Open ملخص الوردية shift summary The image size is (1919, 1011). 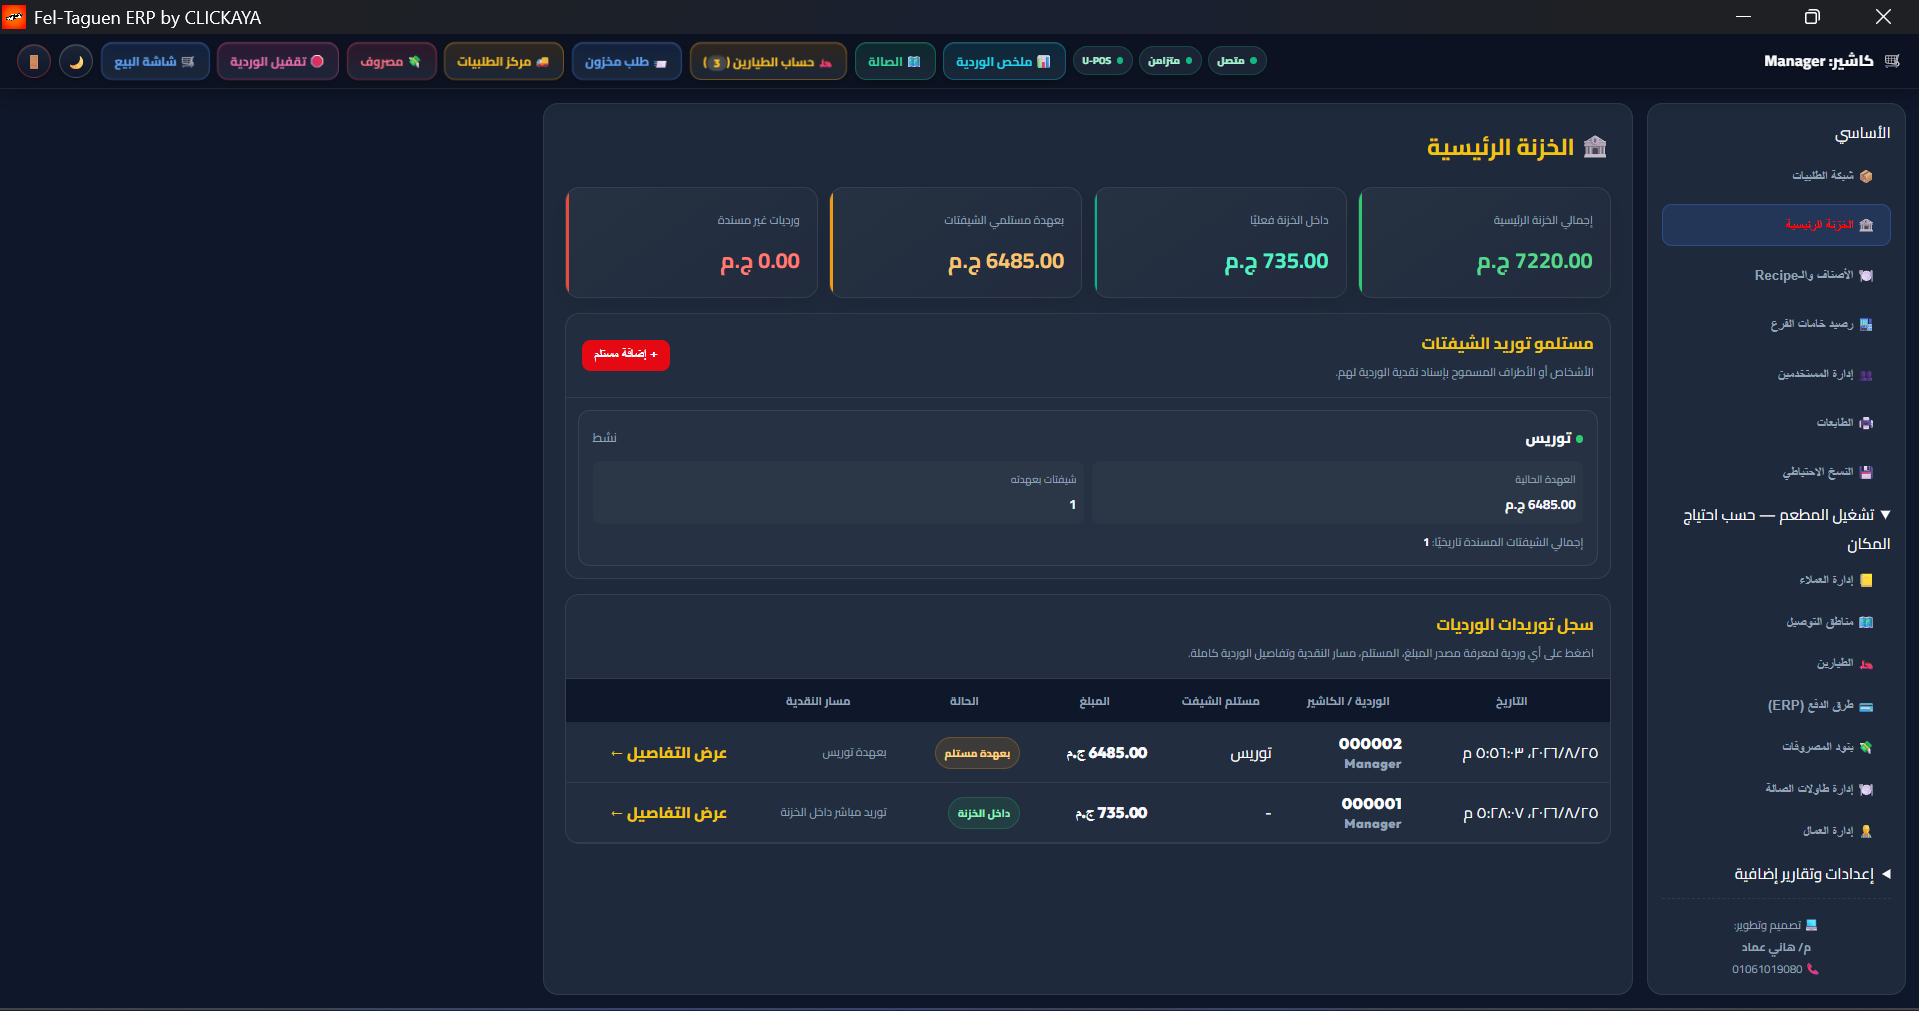(x=1004, y=61)
